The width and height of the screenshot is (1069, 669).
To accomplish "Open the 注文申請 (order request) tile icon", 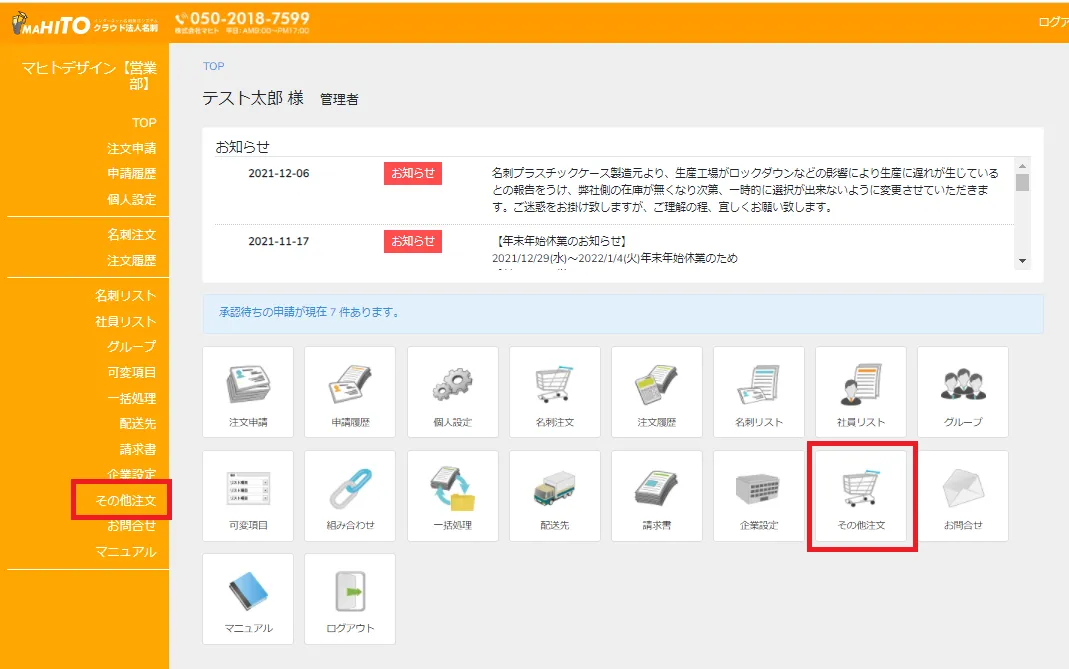I will [247, 385].
